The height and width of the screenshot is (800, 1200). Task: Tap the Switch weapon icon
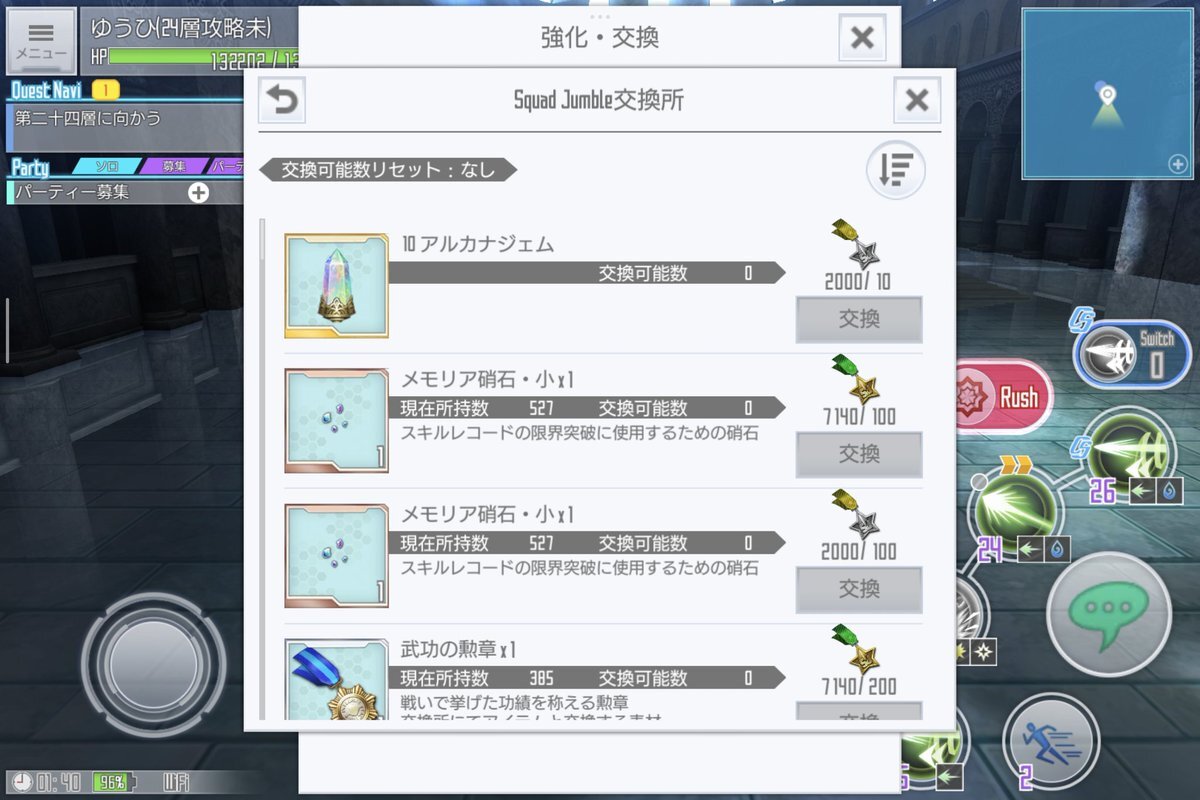click(x=1132, y=355)
